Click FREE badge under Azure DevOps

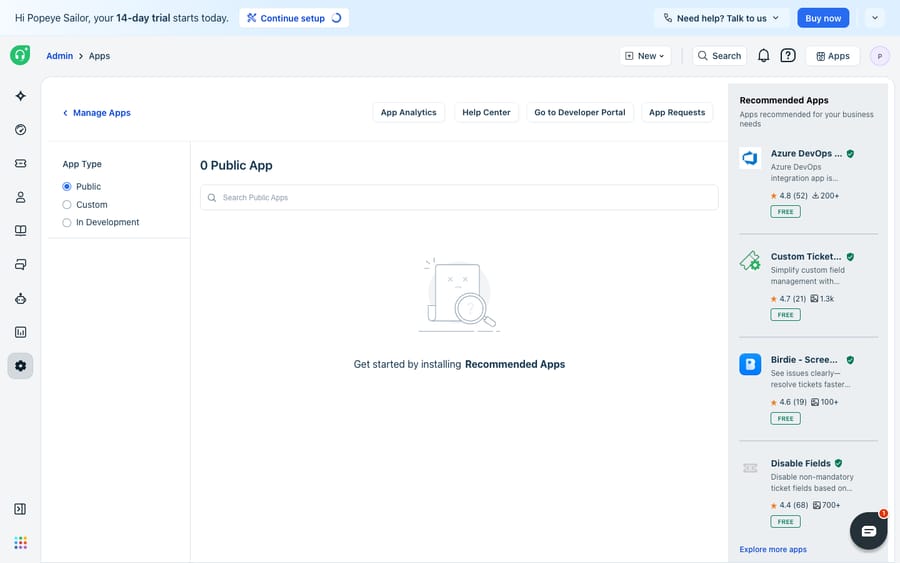785,212
